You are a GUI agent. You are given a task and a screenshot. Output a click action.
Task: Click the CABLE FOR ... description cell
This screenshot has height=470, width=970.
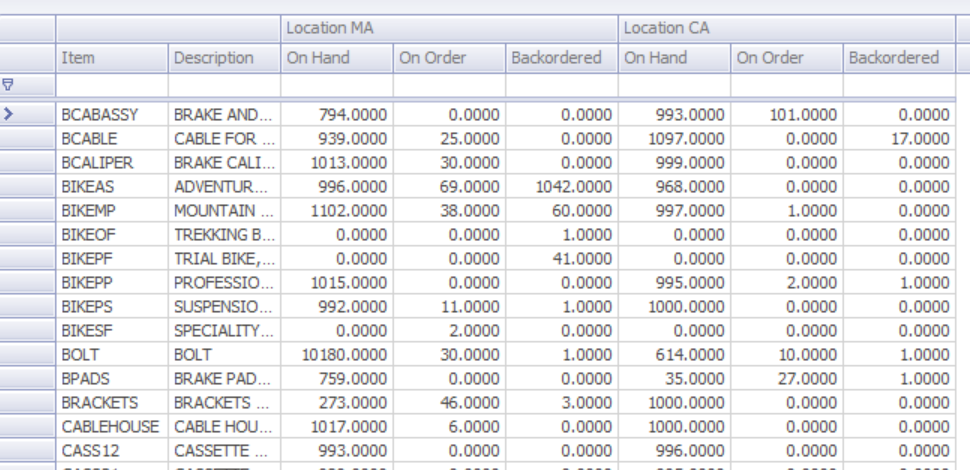point(225,139)
